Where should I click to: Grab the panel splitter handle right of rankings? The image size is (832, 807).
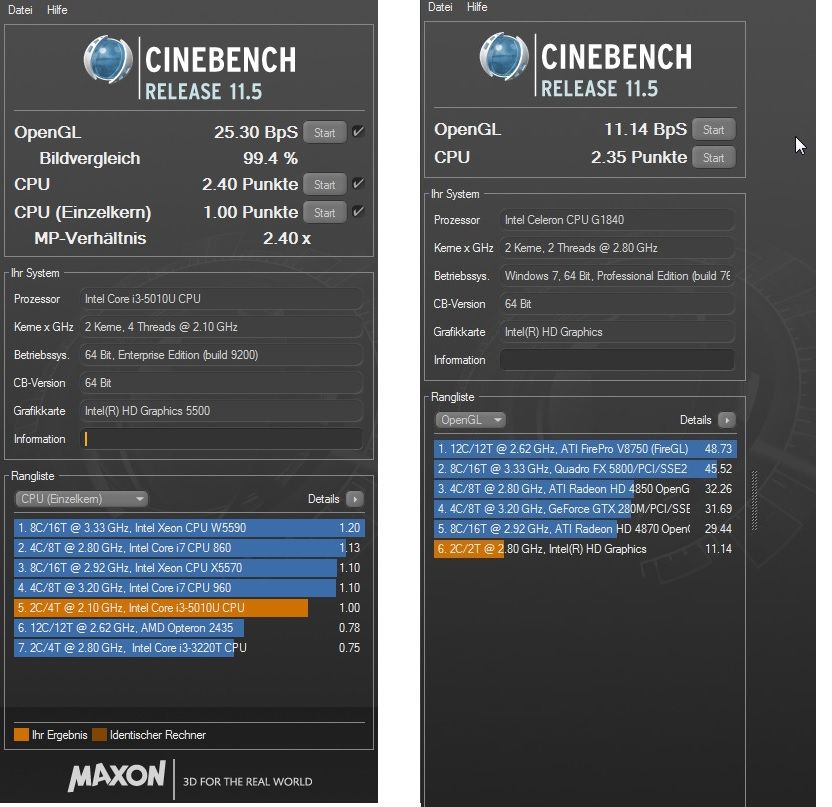tap(754, 500)
